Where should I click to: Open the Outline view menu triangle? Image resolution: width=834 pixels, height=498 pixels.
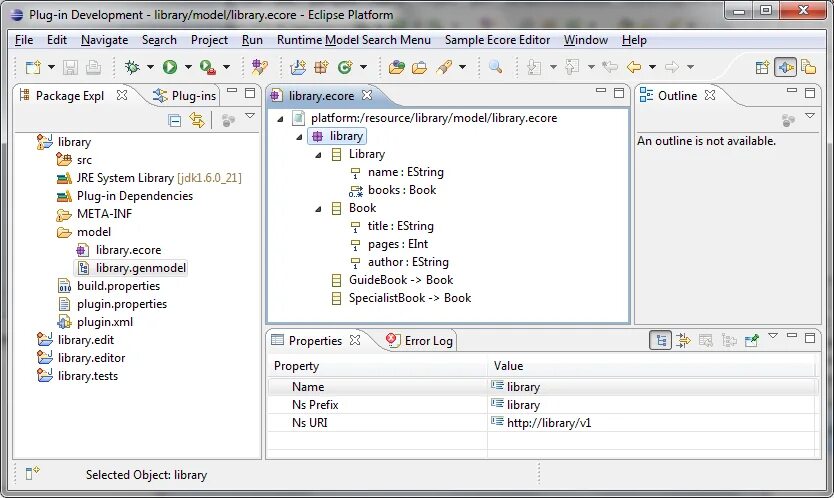coord(810,116)
